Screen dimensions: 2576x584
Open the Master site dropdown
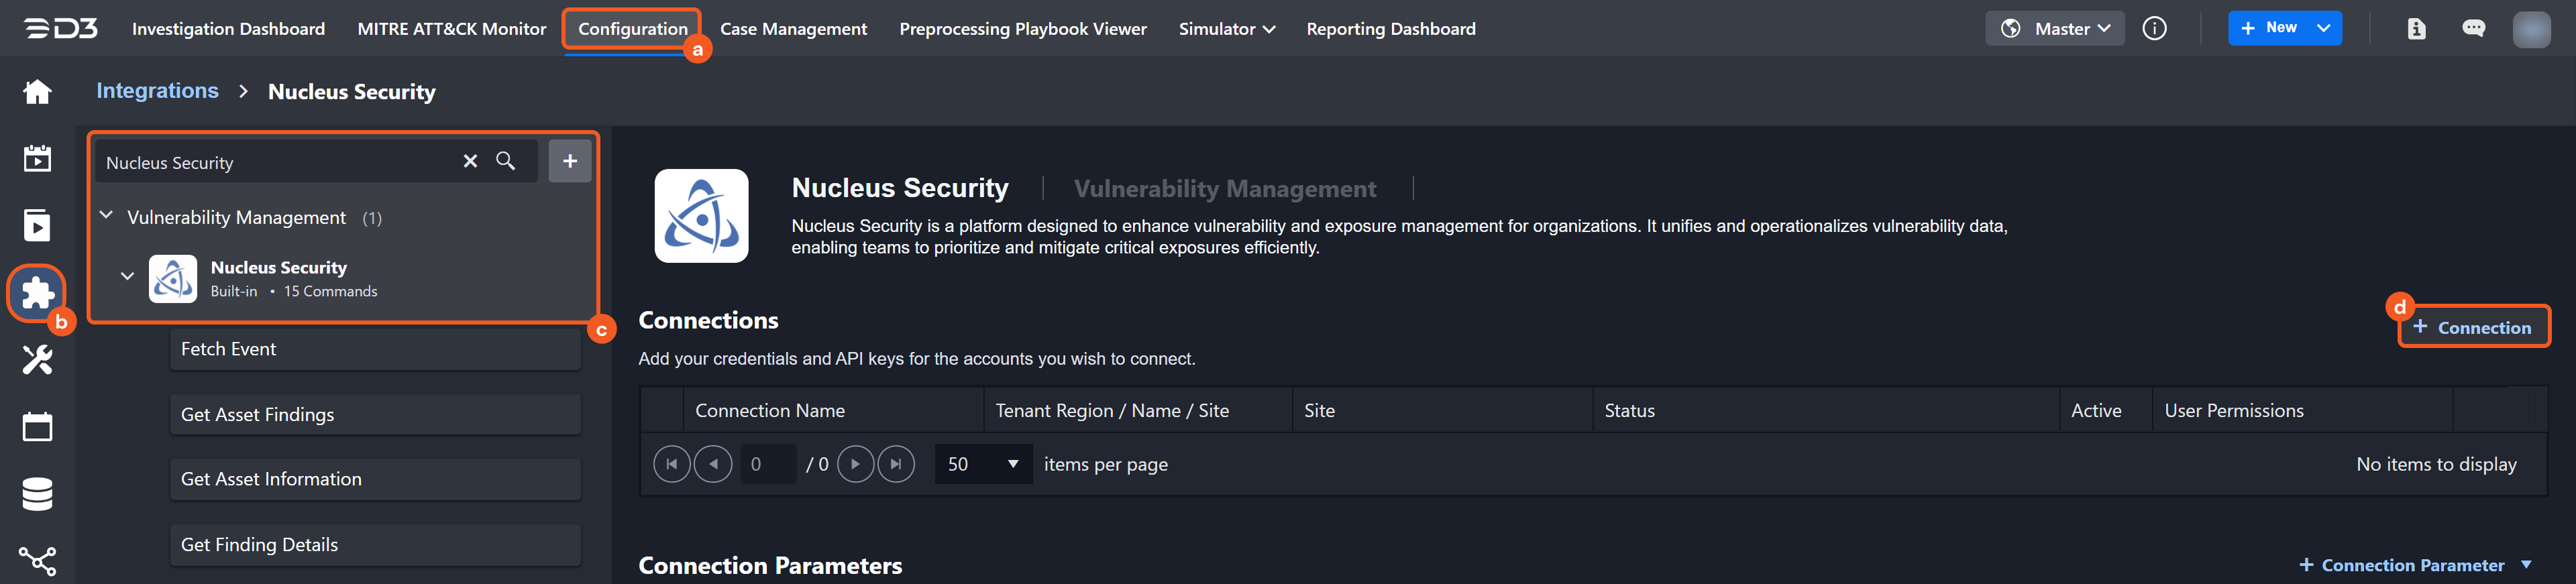[2055, 29]
